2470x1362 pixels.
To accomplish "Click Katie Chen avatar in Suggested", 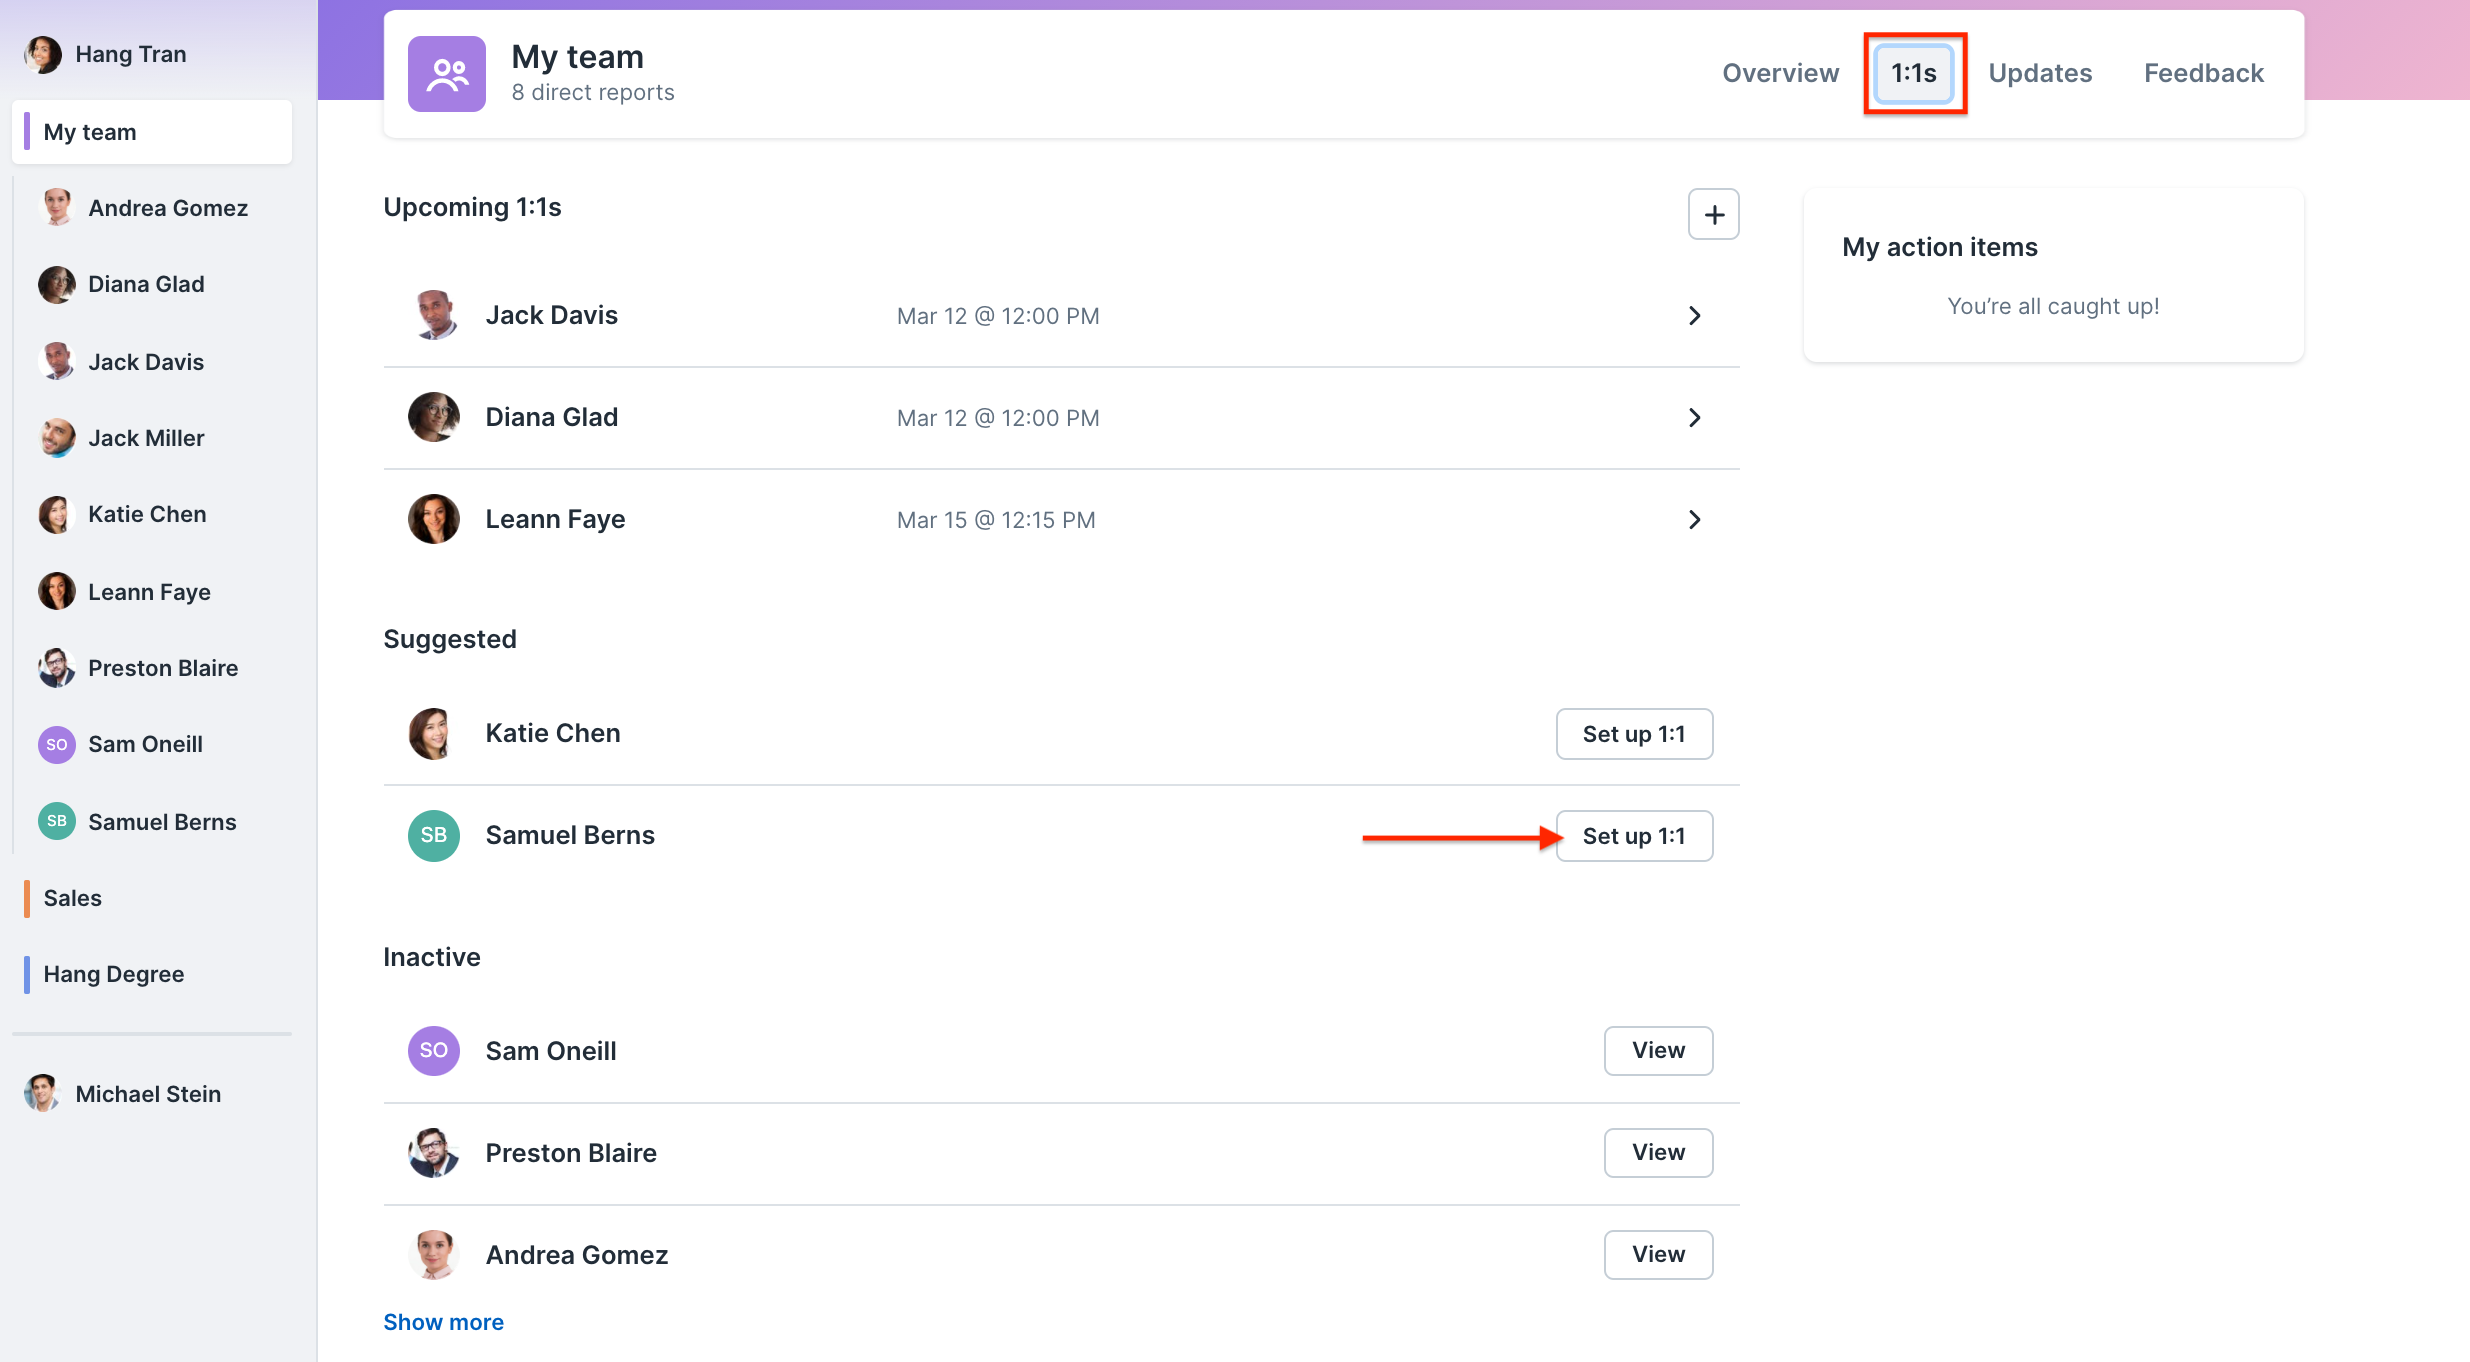I will pos(434,734).
